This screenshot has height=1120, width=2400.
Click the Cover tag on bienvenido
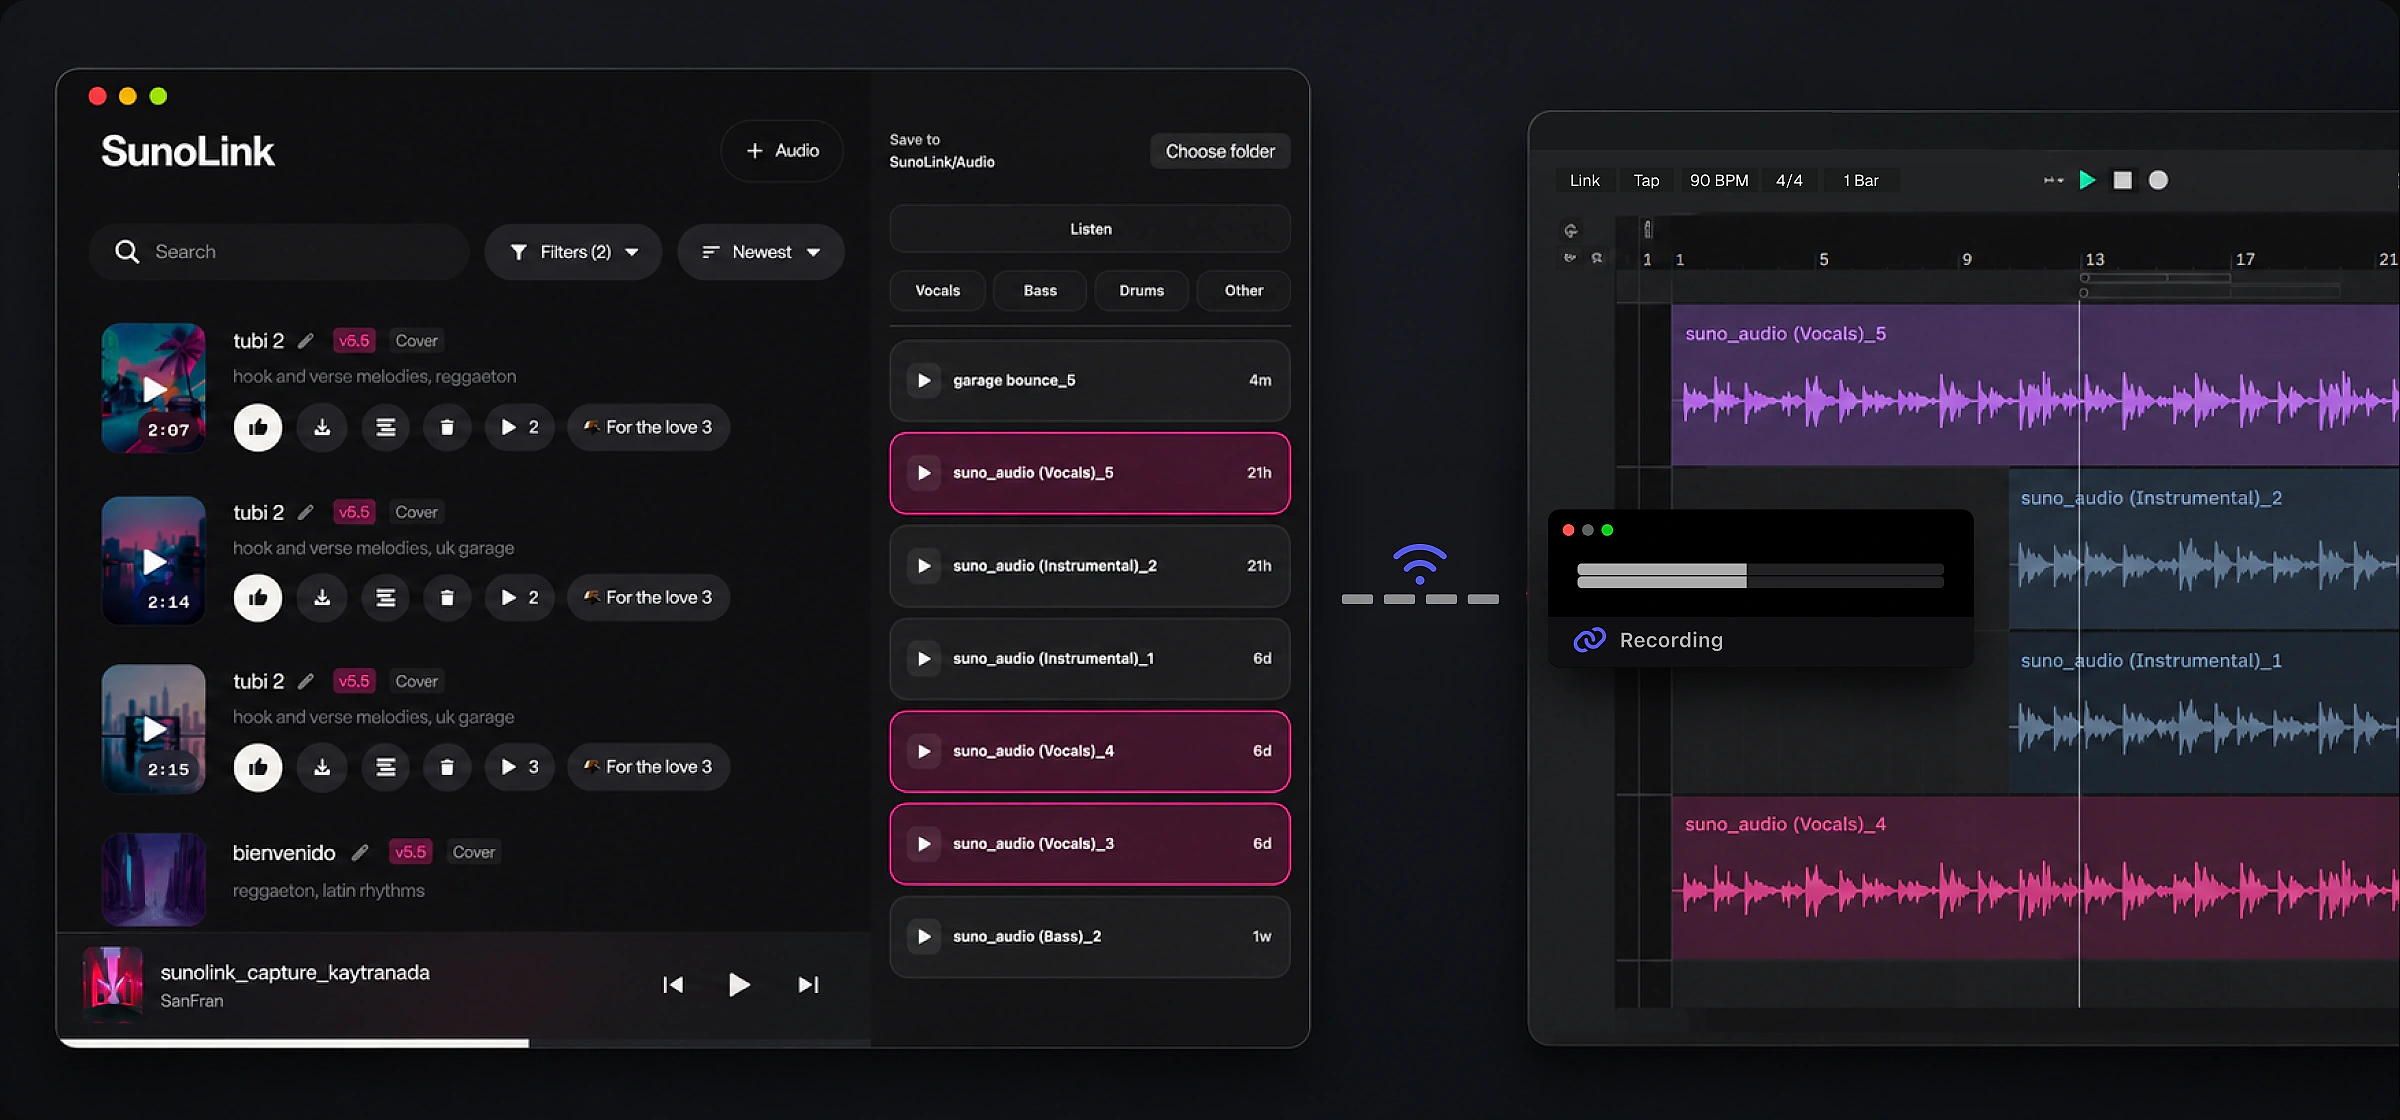click(x=473, y=853)
